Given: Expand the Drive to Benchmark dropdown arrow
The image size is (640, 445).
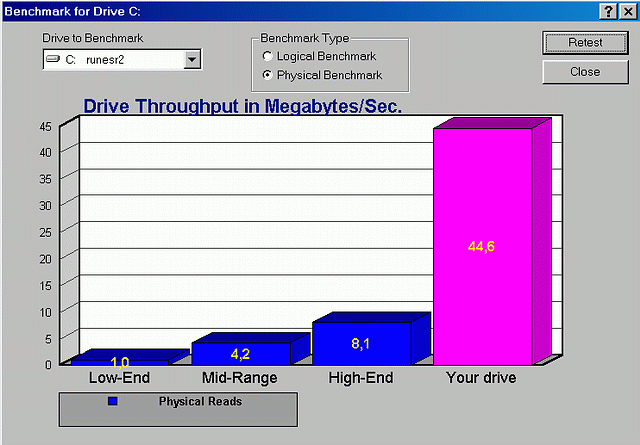Looking at the screenshot, I should coord(192,60).
